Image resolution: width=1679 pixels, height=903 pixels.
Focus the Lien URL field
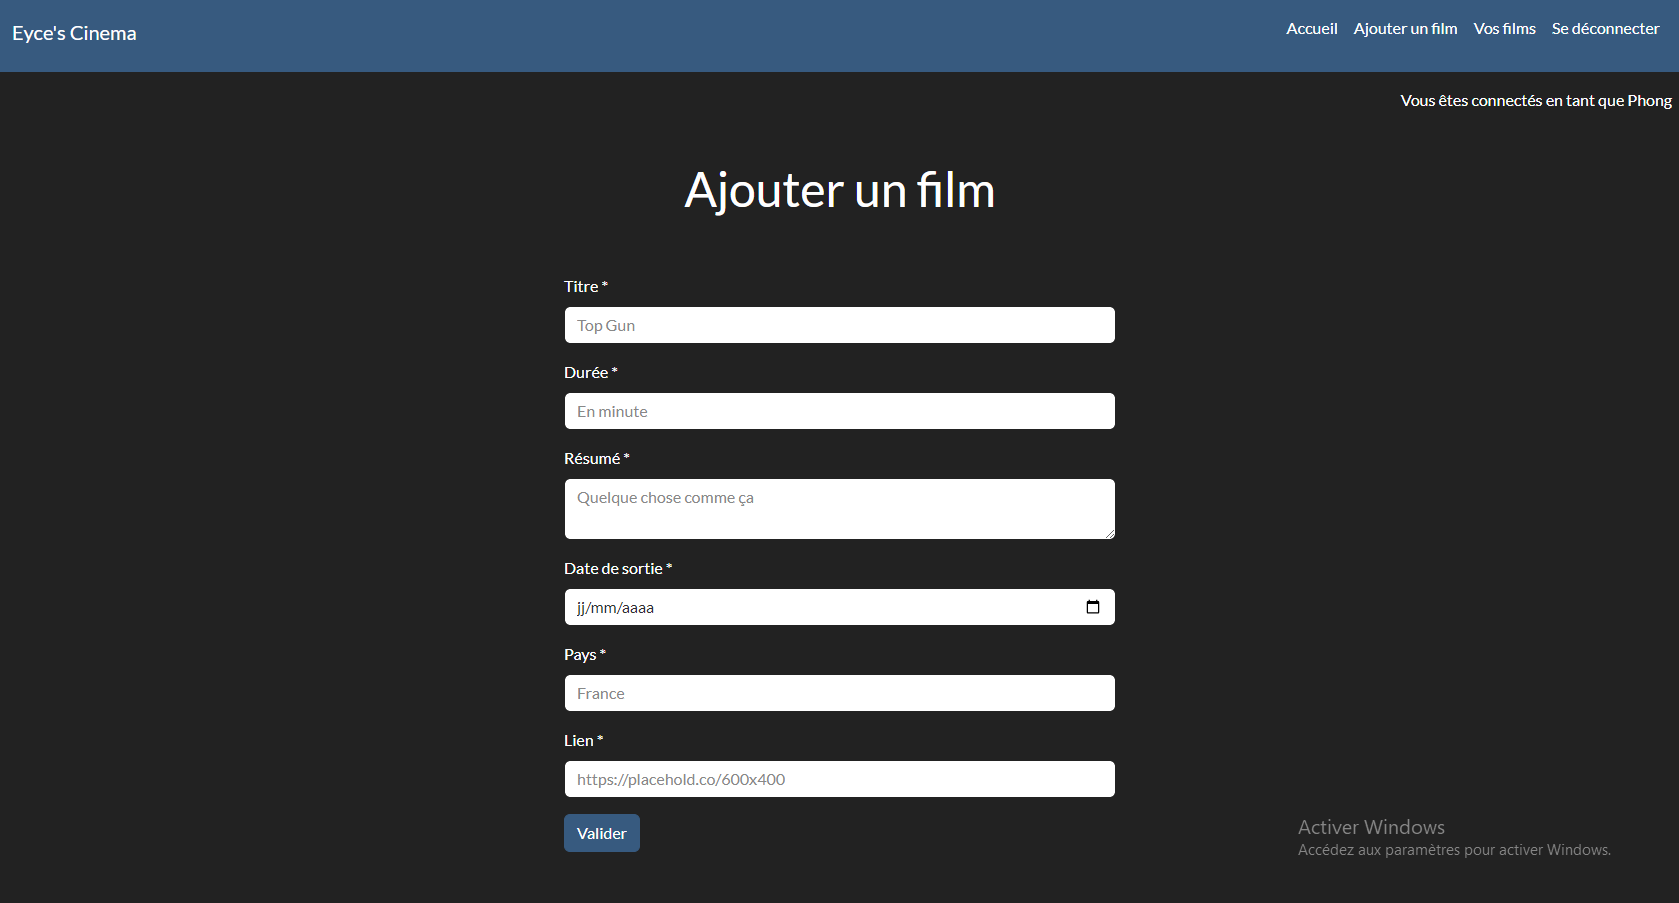[x=839, y=779]
